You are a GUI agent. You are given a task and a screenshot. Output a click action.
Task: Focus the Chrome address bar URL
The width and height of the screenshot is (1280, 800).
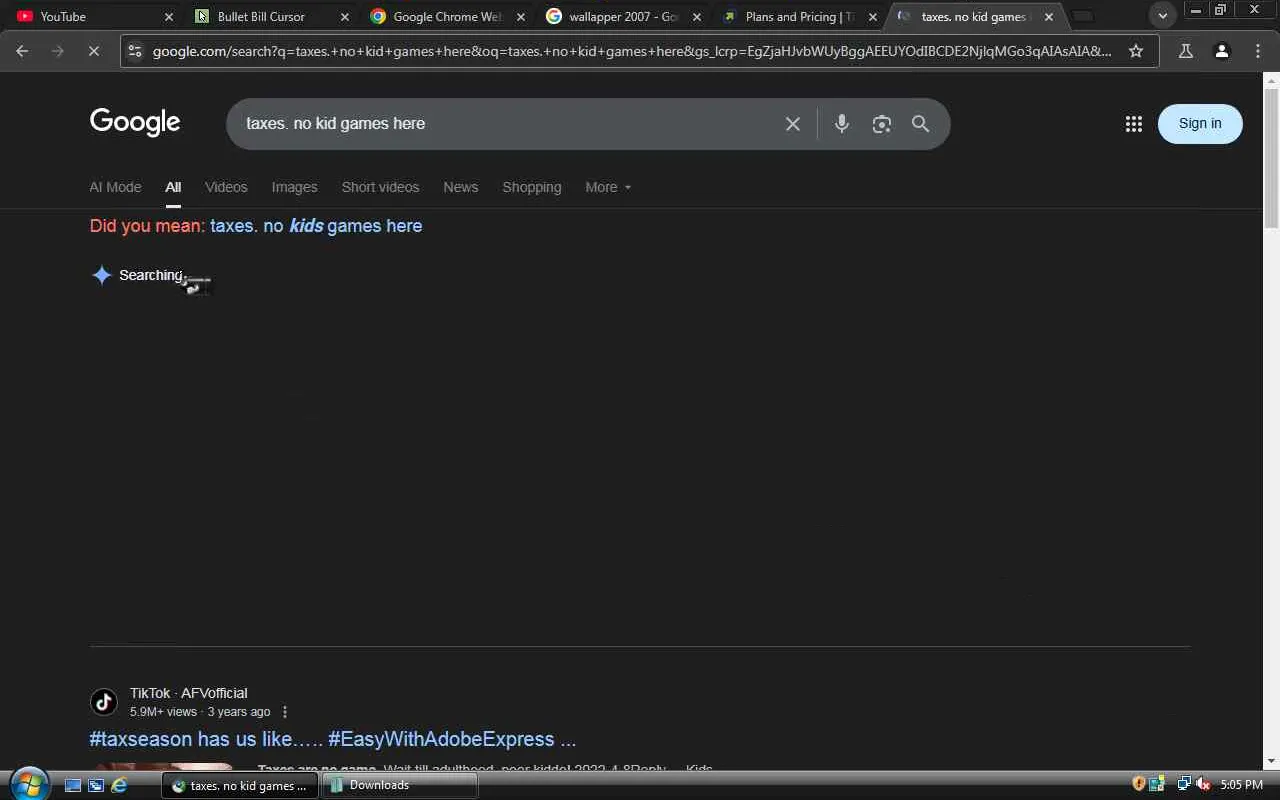[632, 51]
